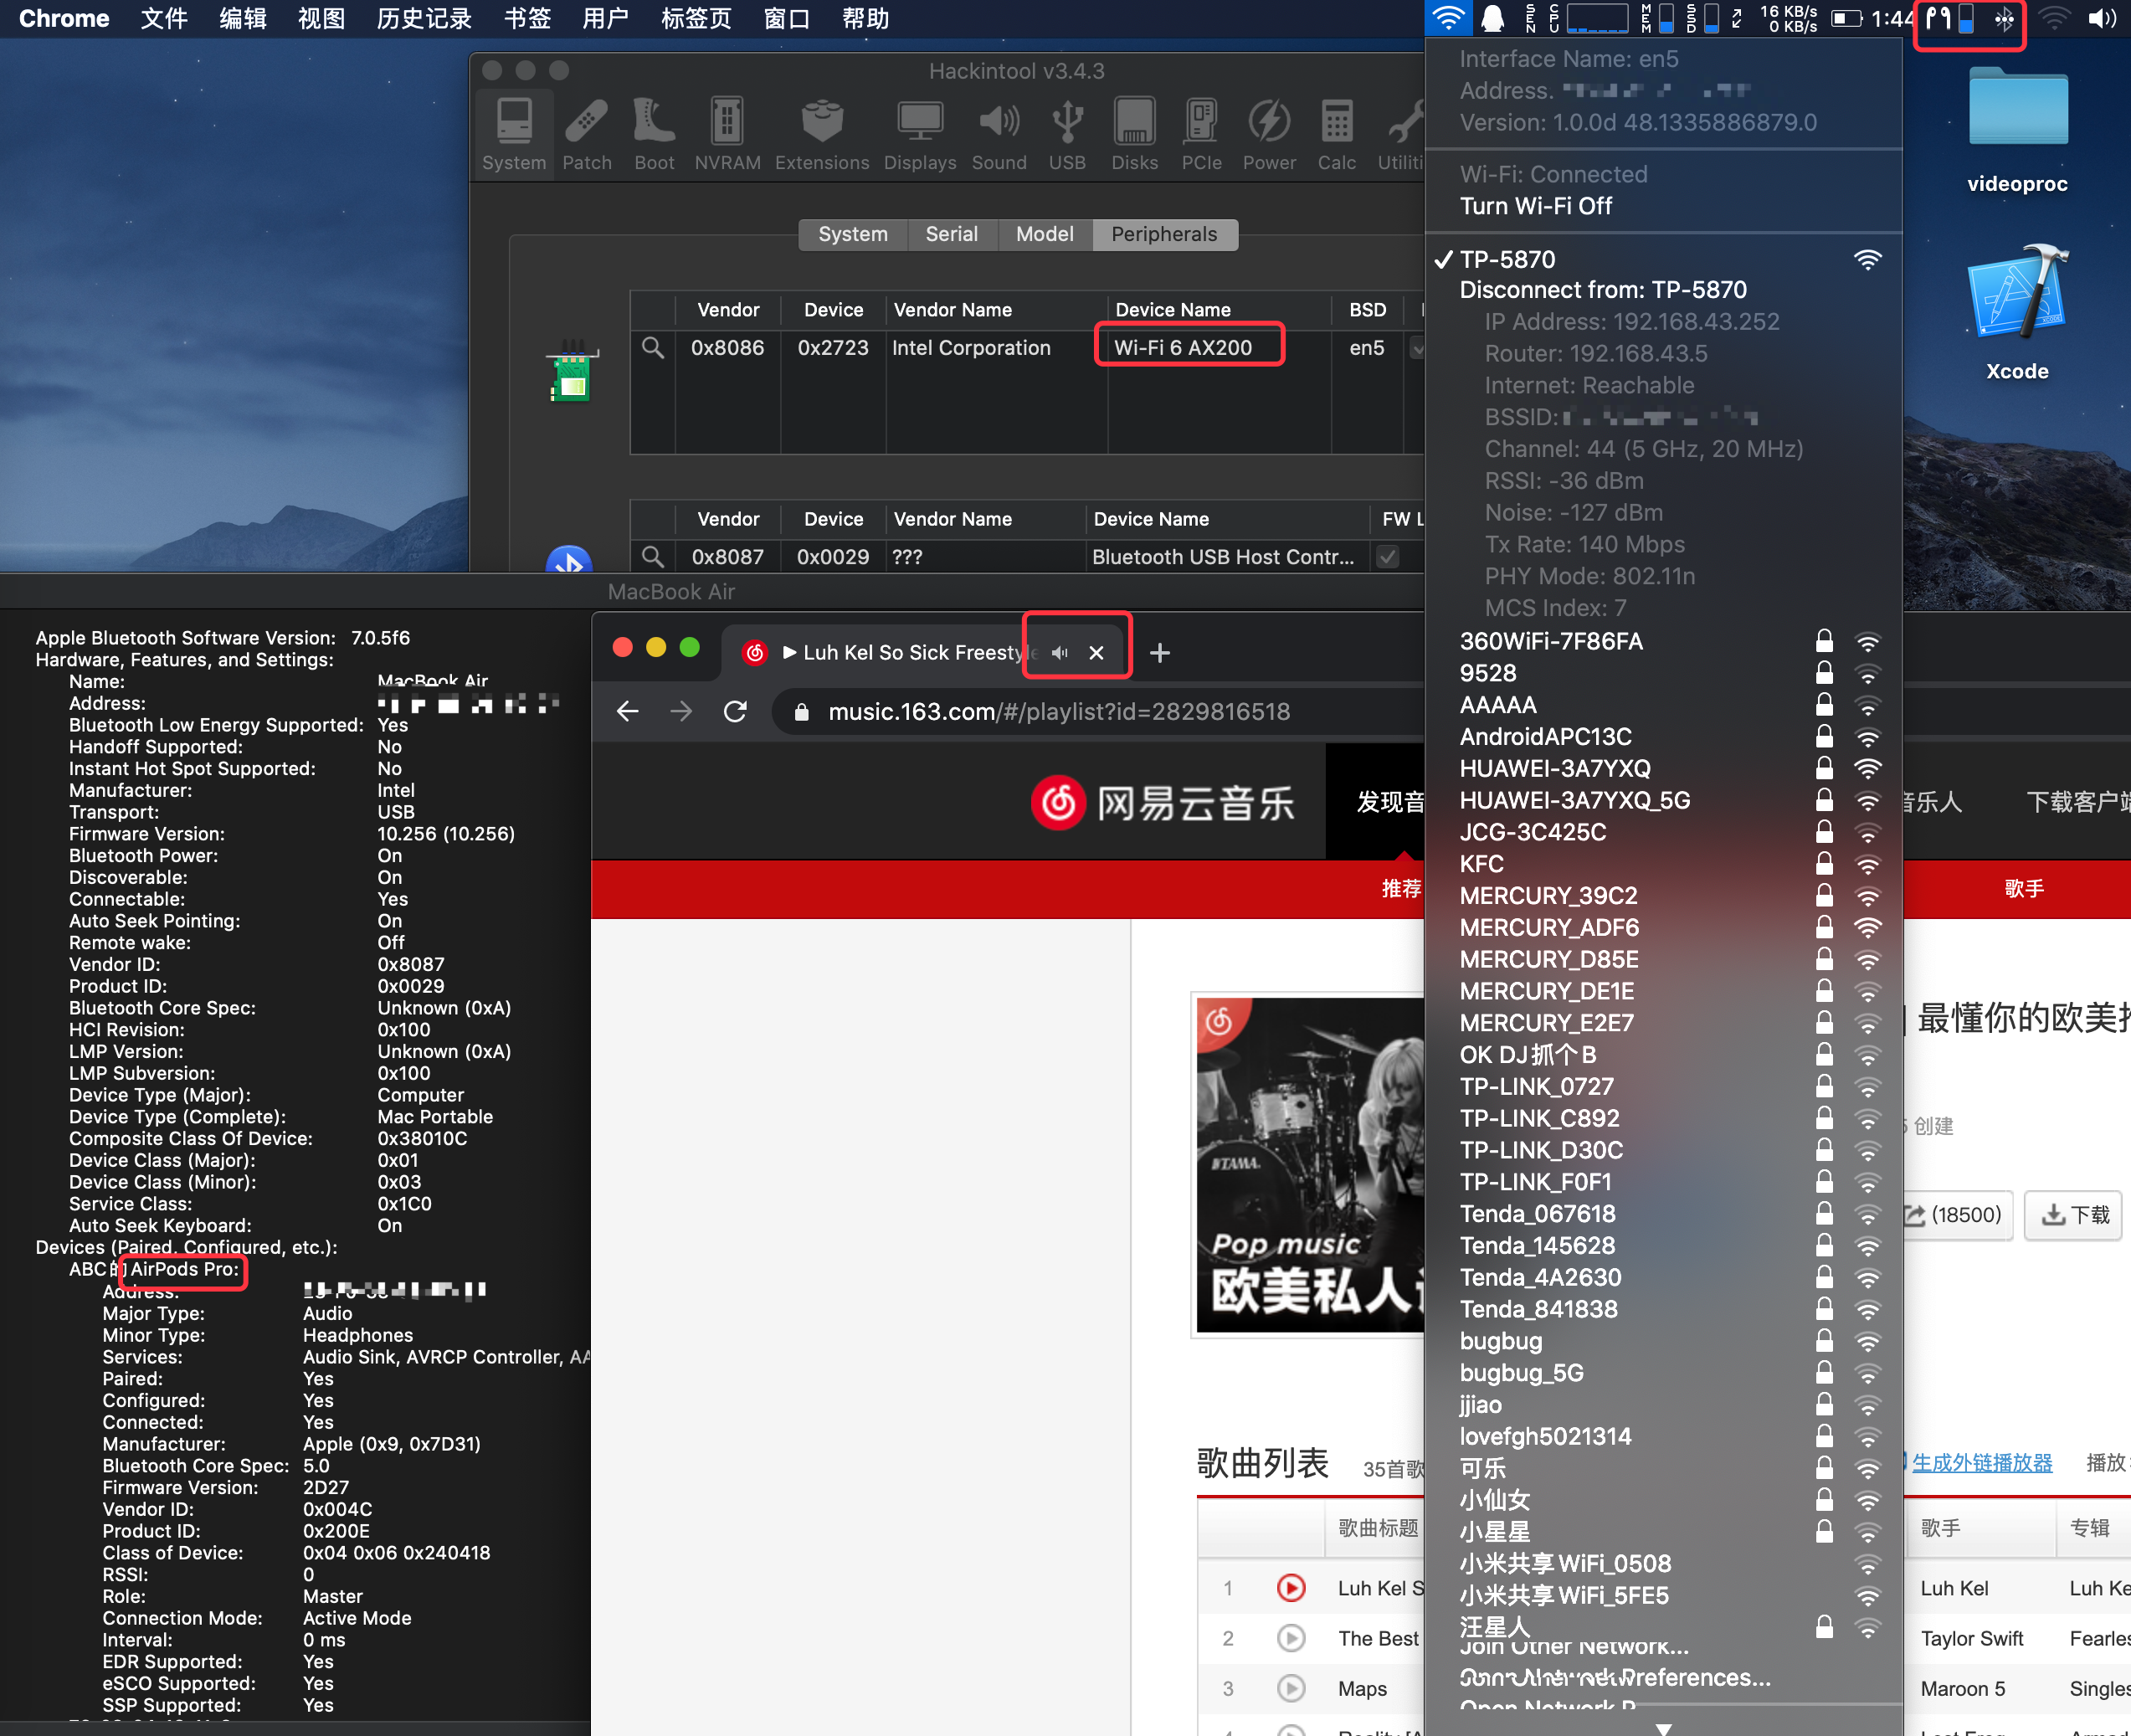2131x1736 pixels.
Task: Mute the Luh Kel Chrome tab audio icon
Action: click(1060, 653)
